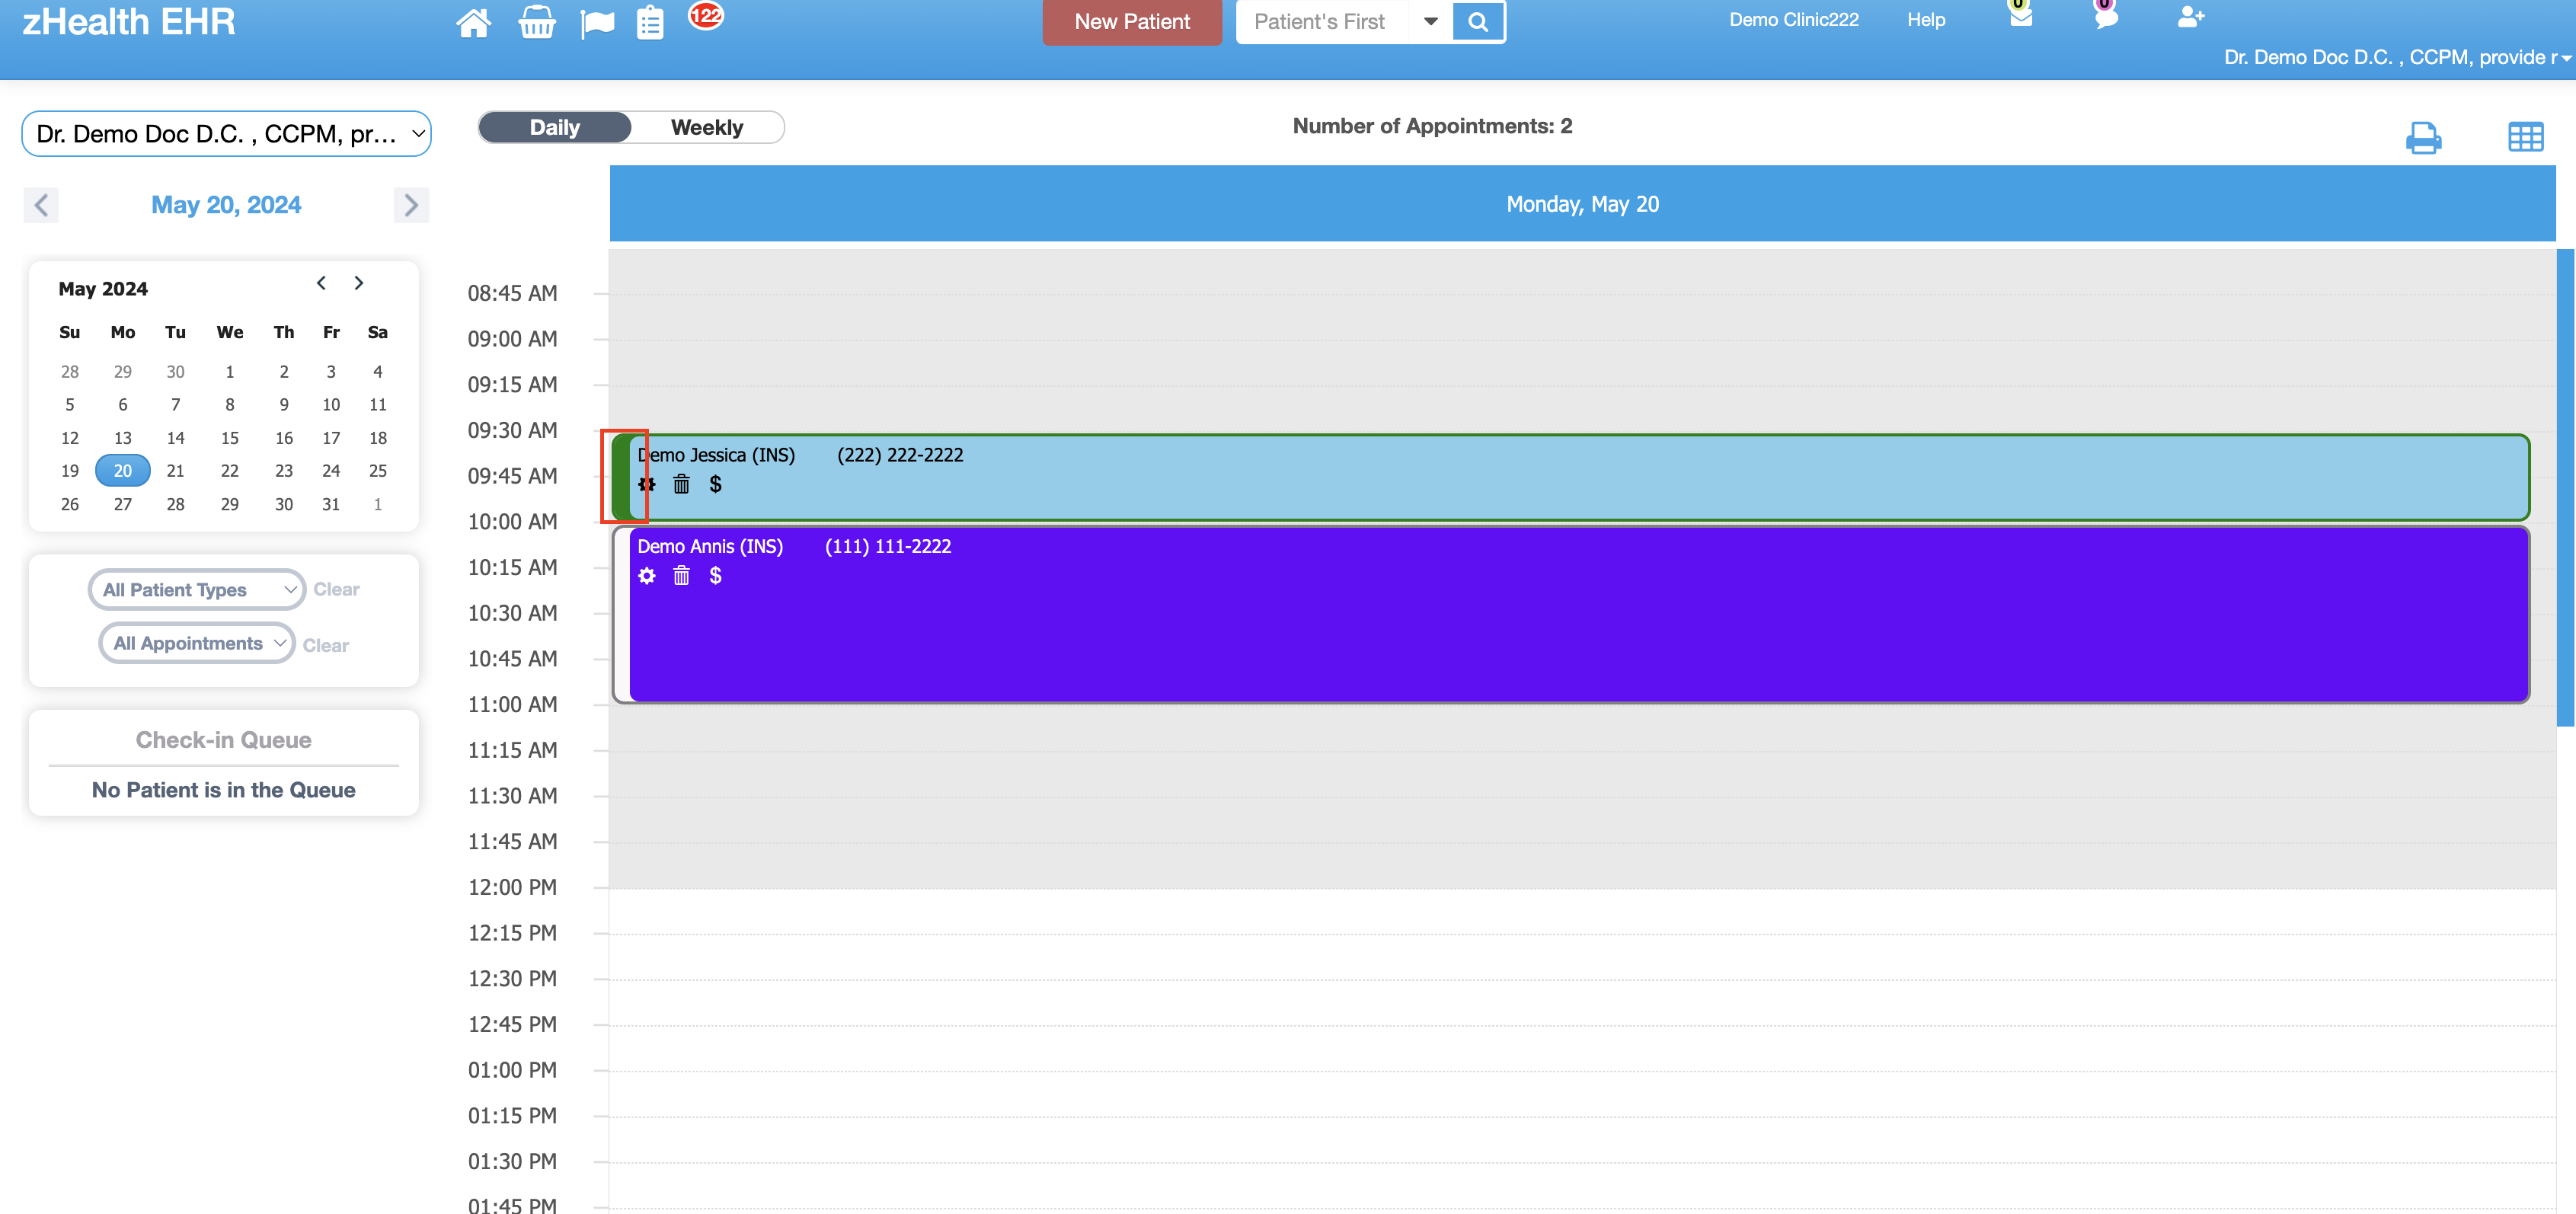Open patient search type dropdown arrow

[x=1431, y=21]
